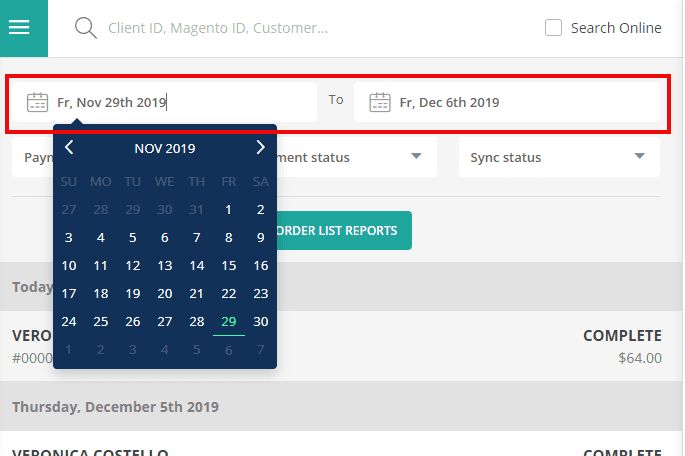Go to next month in calendar

(x=260, y=148)
